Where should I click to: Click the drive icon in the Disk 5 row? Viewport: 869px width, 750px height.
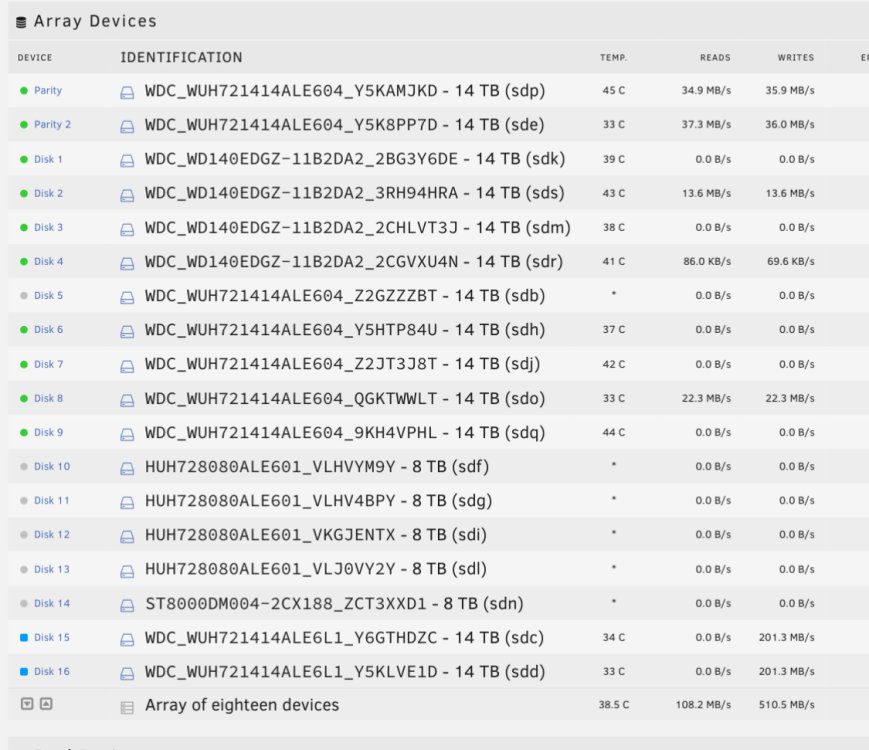point(127,298)
